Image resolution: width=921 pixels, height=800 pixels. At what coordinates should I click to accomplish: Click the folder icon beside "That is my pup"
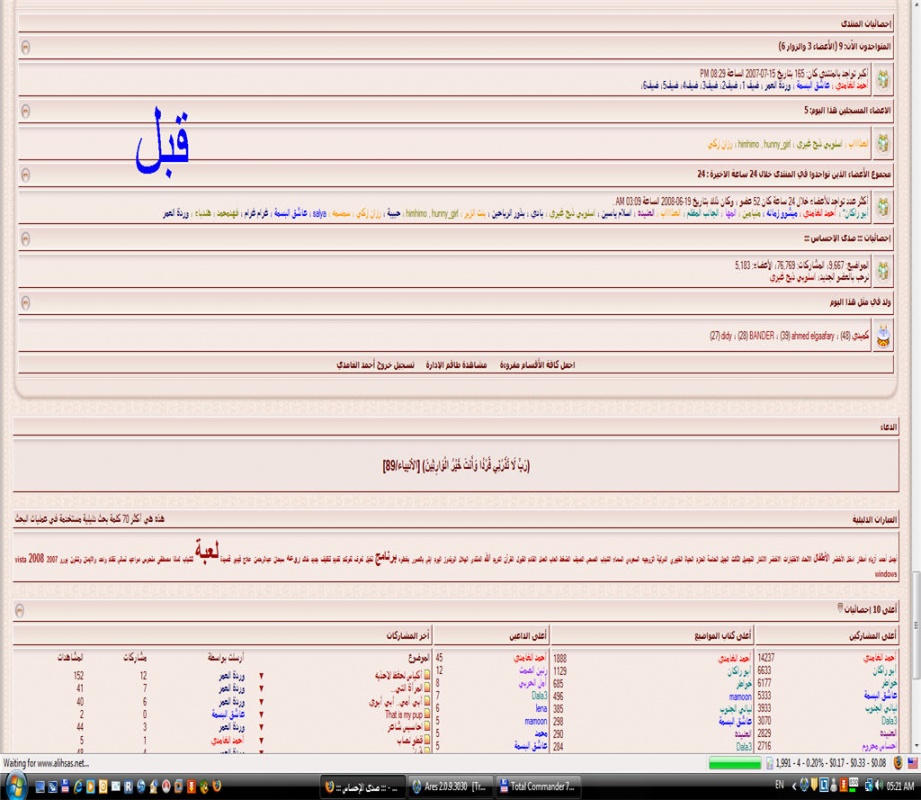tap(428, 715)
